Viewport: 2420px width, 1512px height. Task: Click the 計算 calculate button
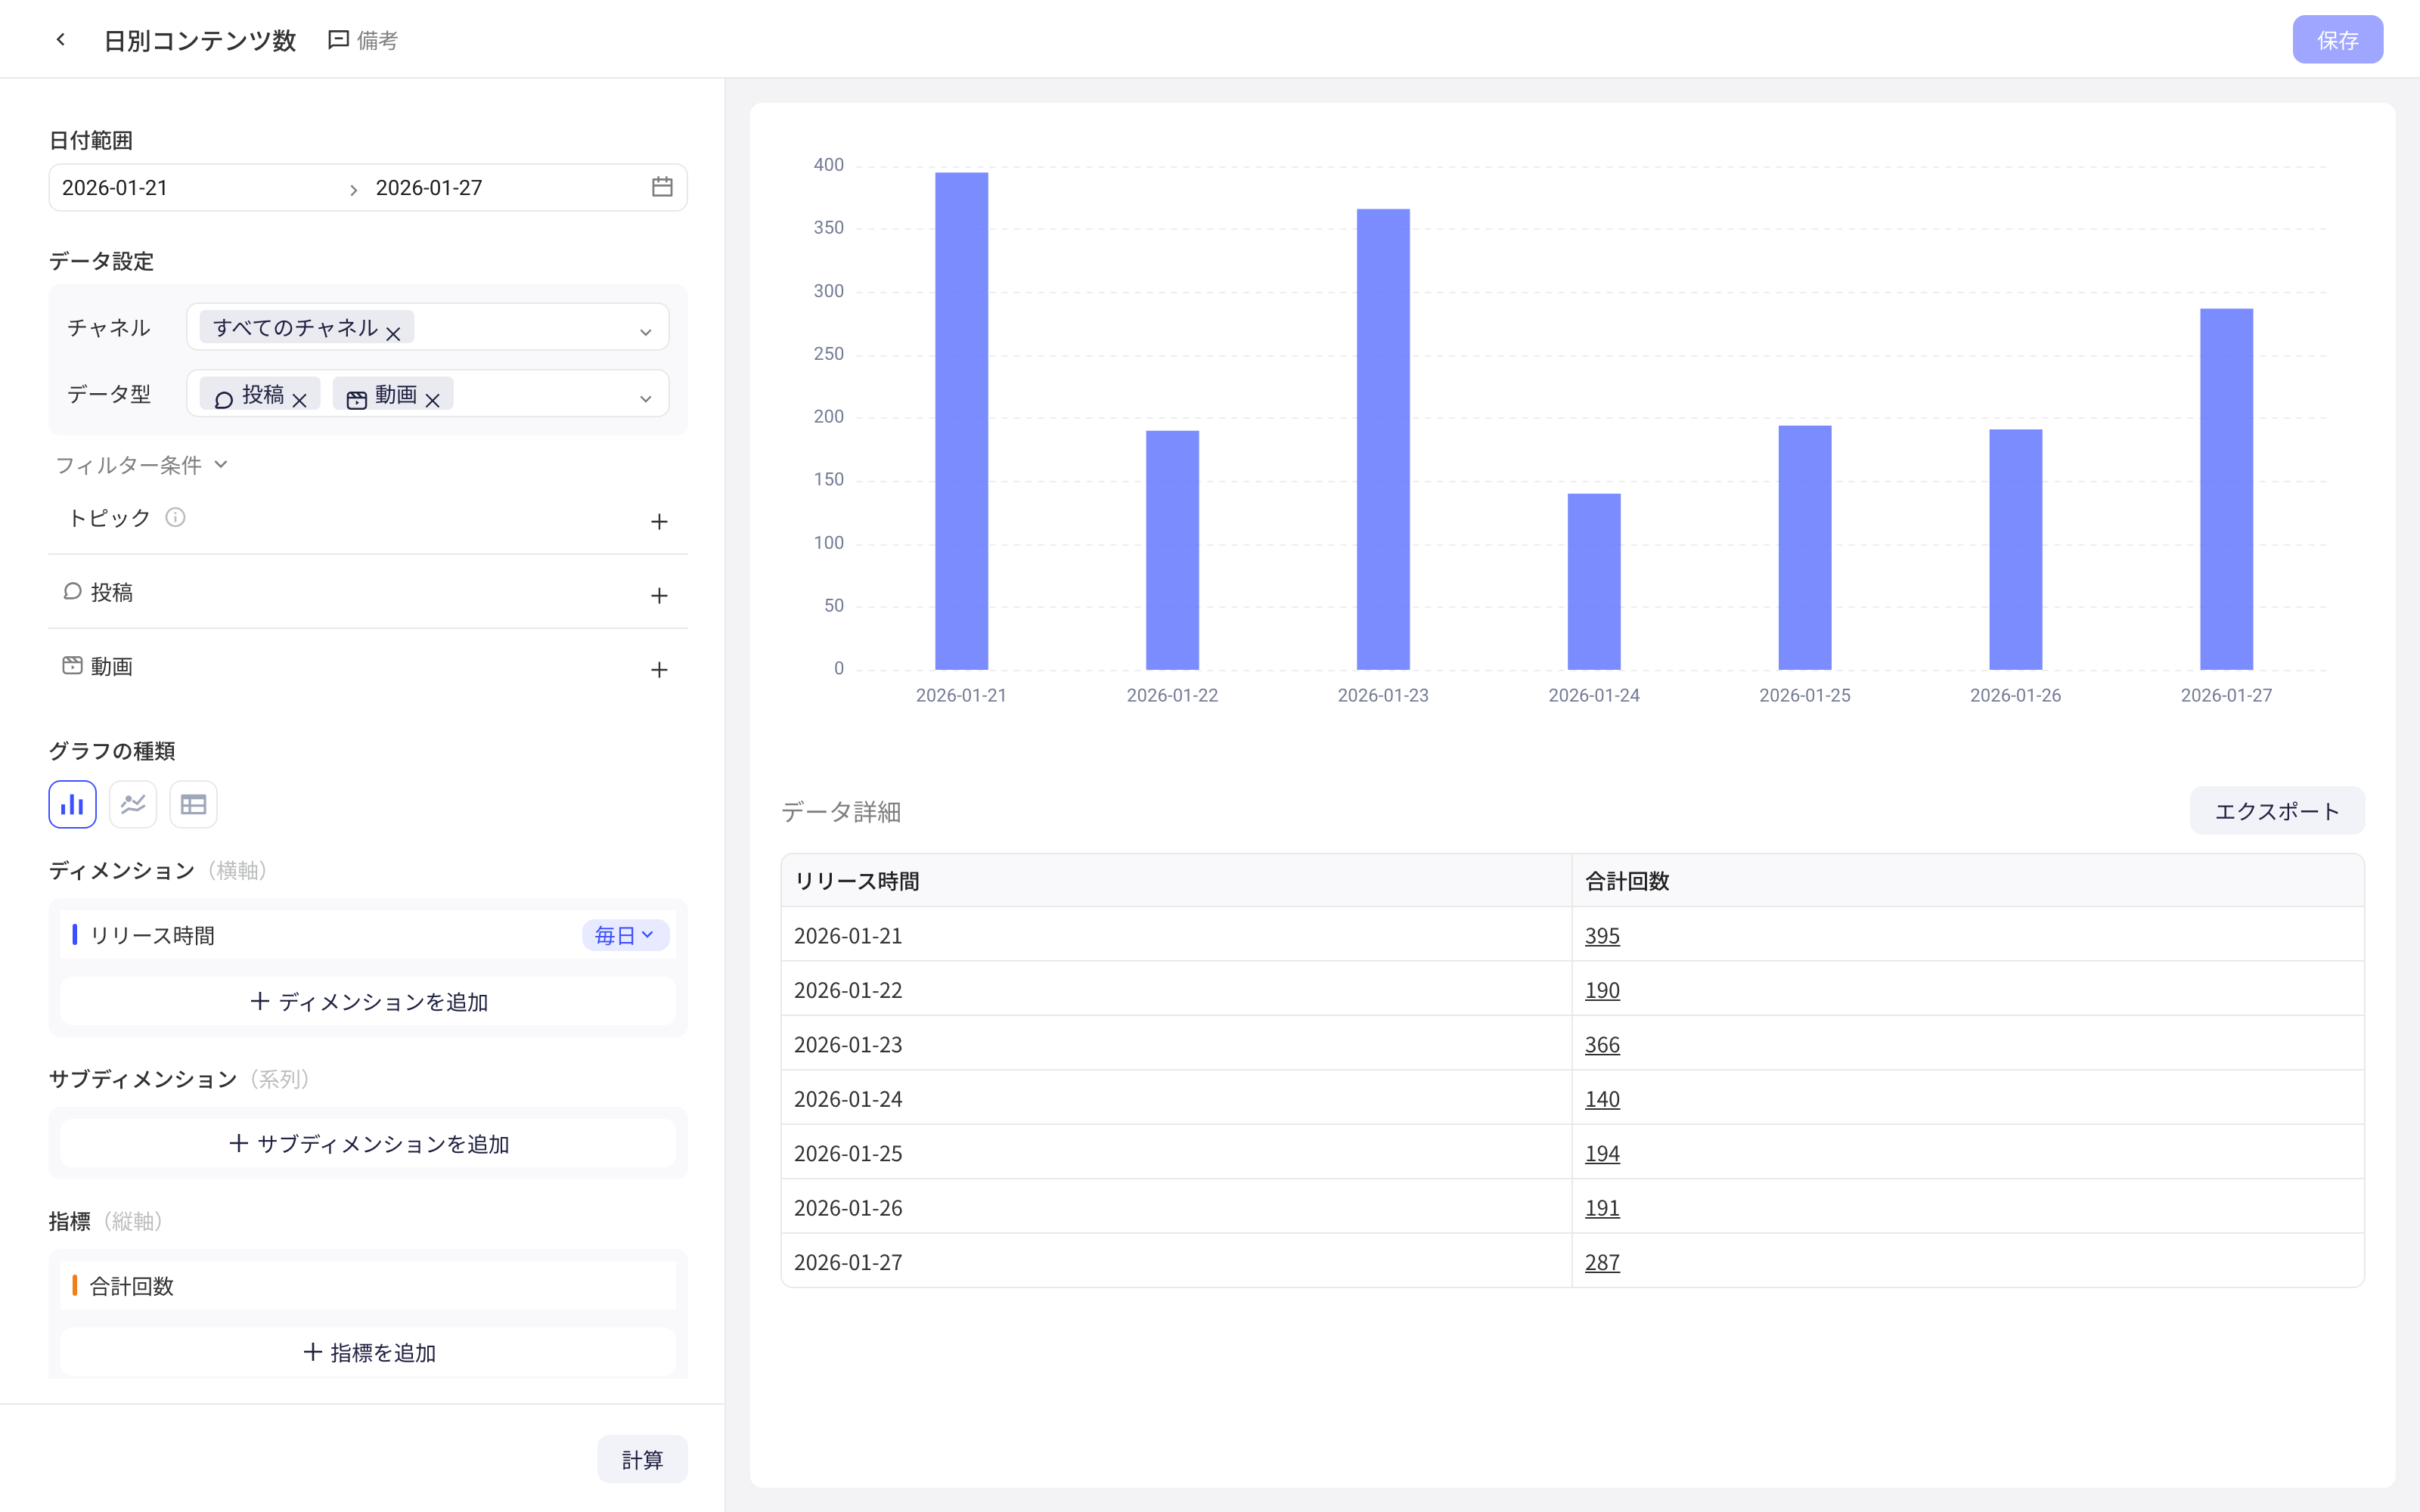click(642, 1459)
